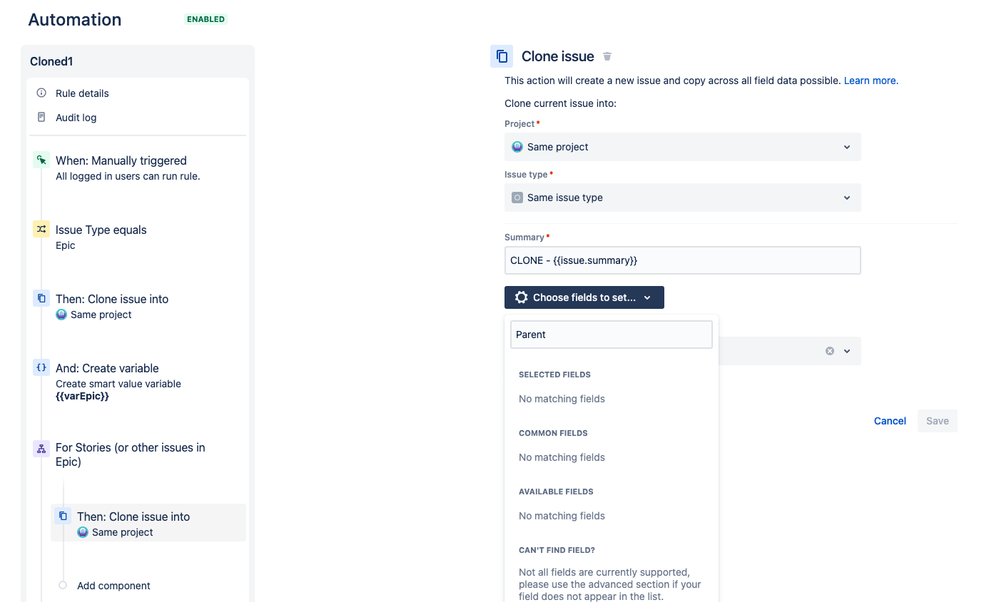Click the Summary input field

click(x=682, y=261)
